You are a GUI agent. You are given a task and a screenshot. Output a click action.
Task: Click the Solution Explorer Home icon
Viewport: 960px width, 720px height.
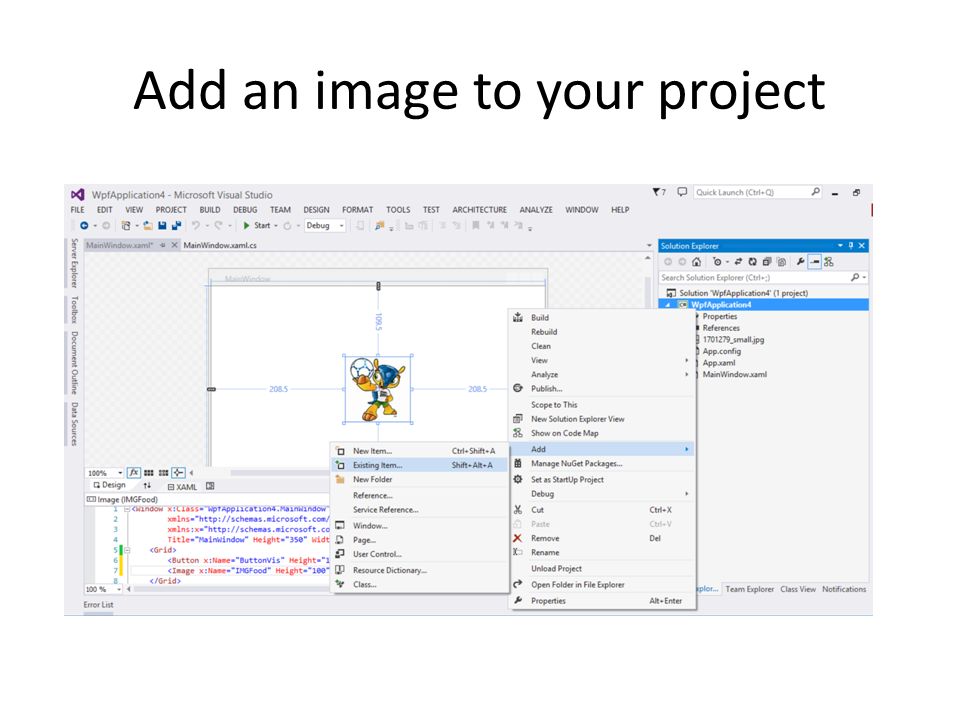[696, 262]
